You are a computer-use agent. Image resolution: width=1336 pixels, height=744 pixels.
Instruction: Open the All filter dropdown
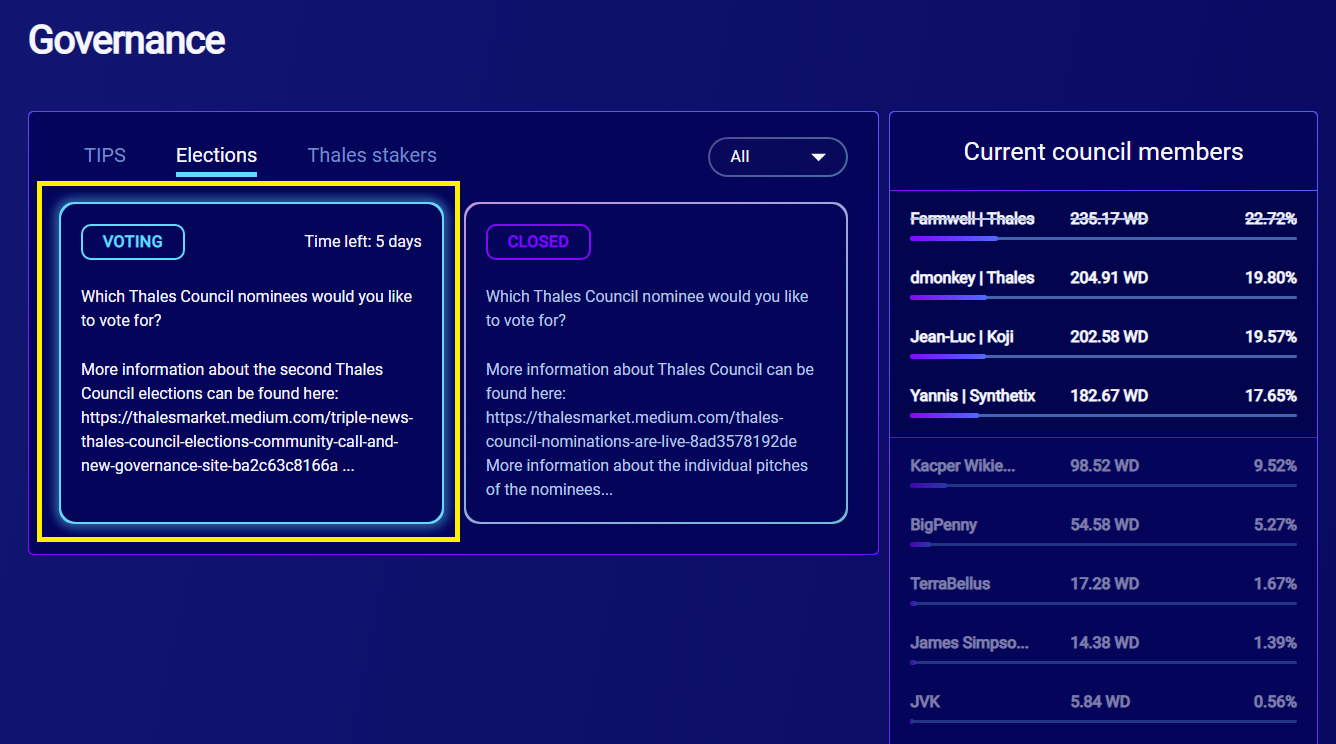coord(777,157)
